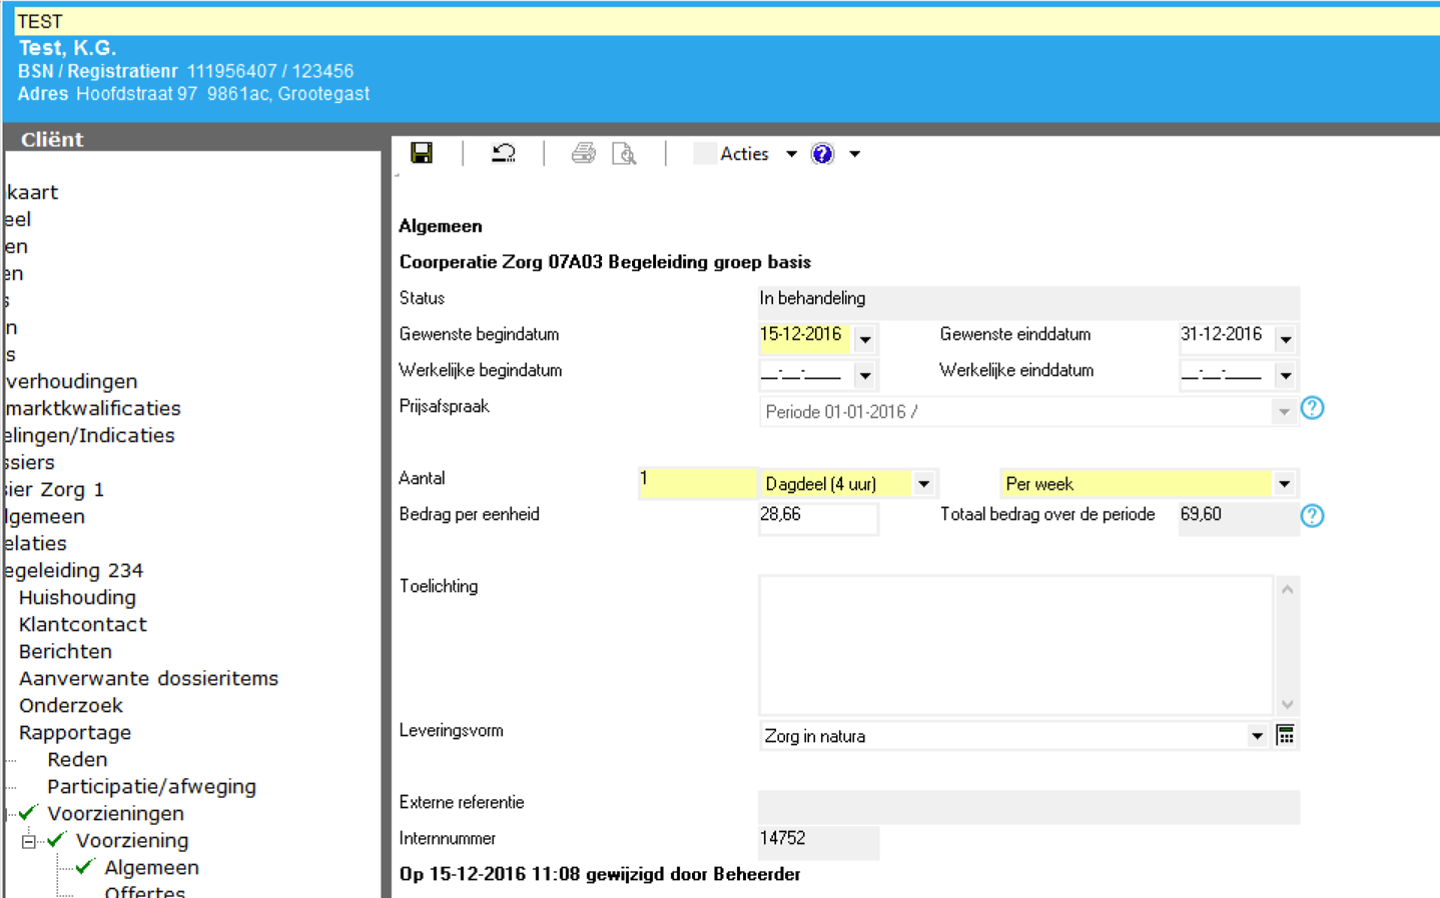Click calculator icon next to Leveringsvorm
The image size is (1440, 898).
[x=1286, y=736]
